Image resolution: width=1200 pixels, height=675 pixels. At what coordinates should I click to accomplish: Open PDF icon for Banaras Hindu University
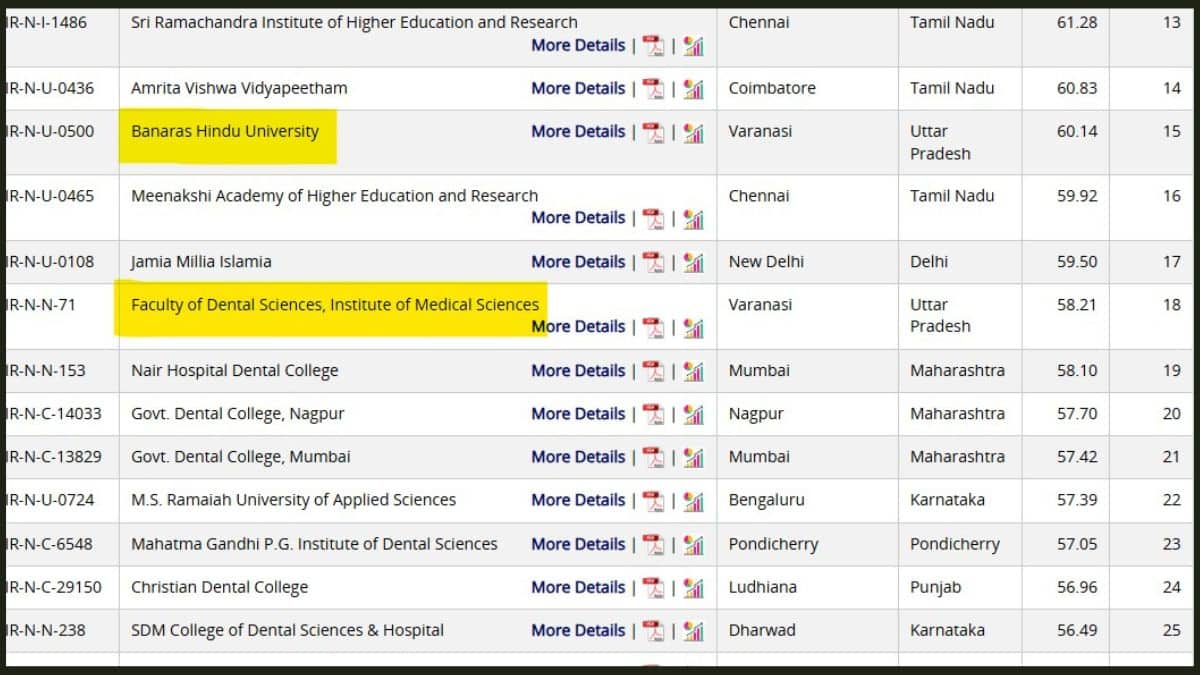(653, 132)
